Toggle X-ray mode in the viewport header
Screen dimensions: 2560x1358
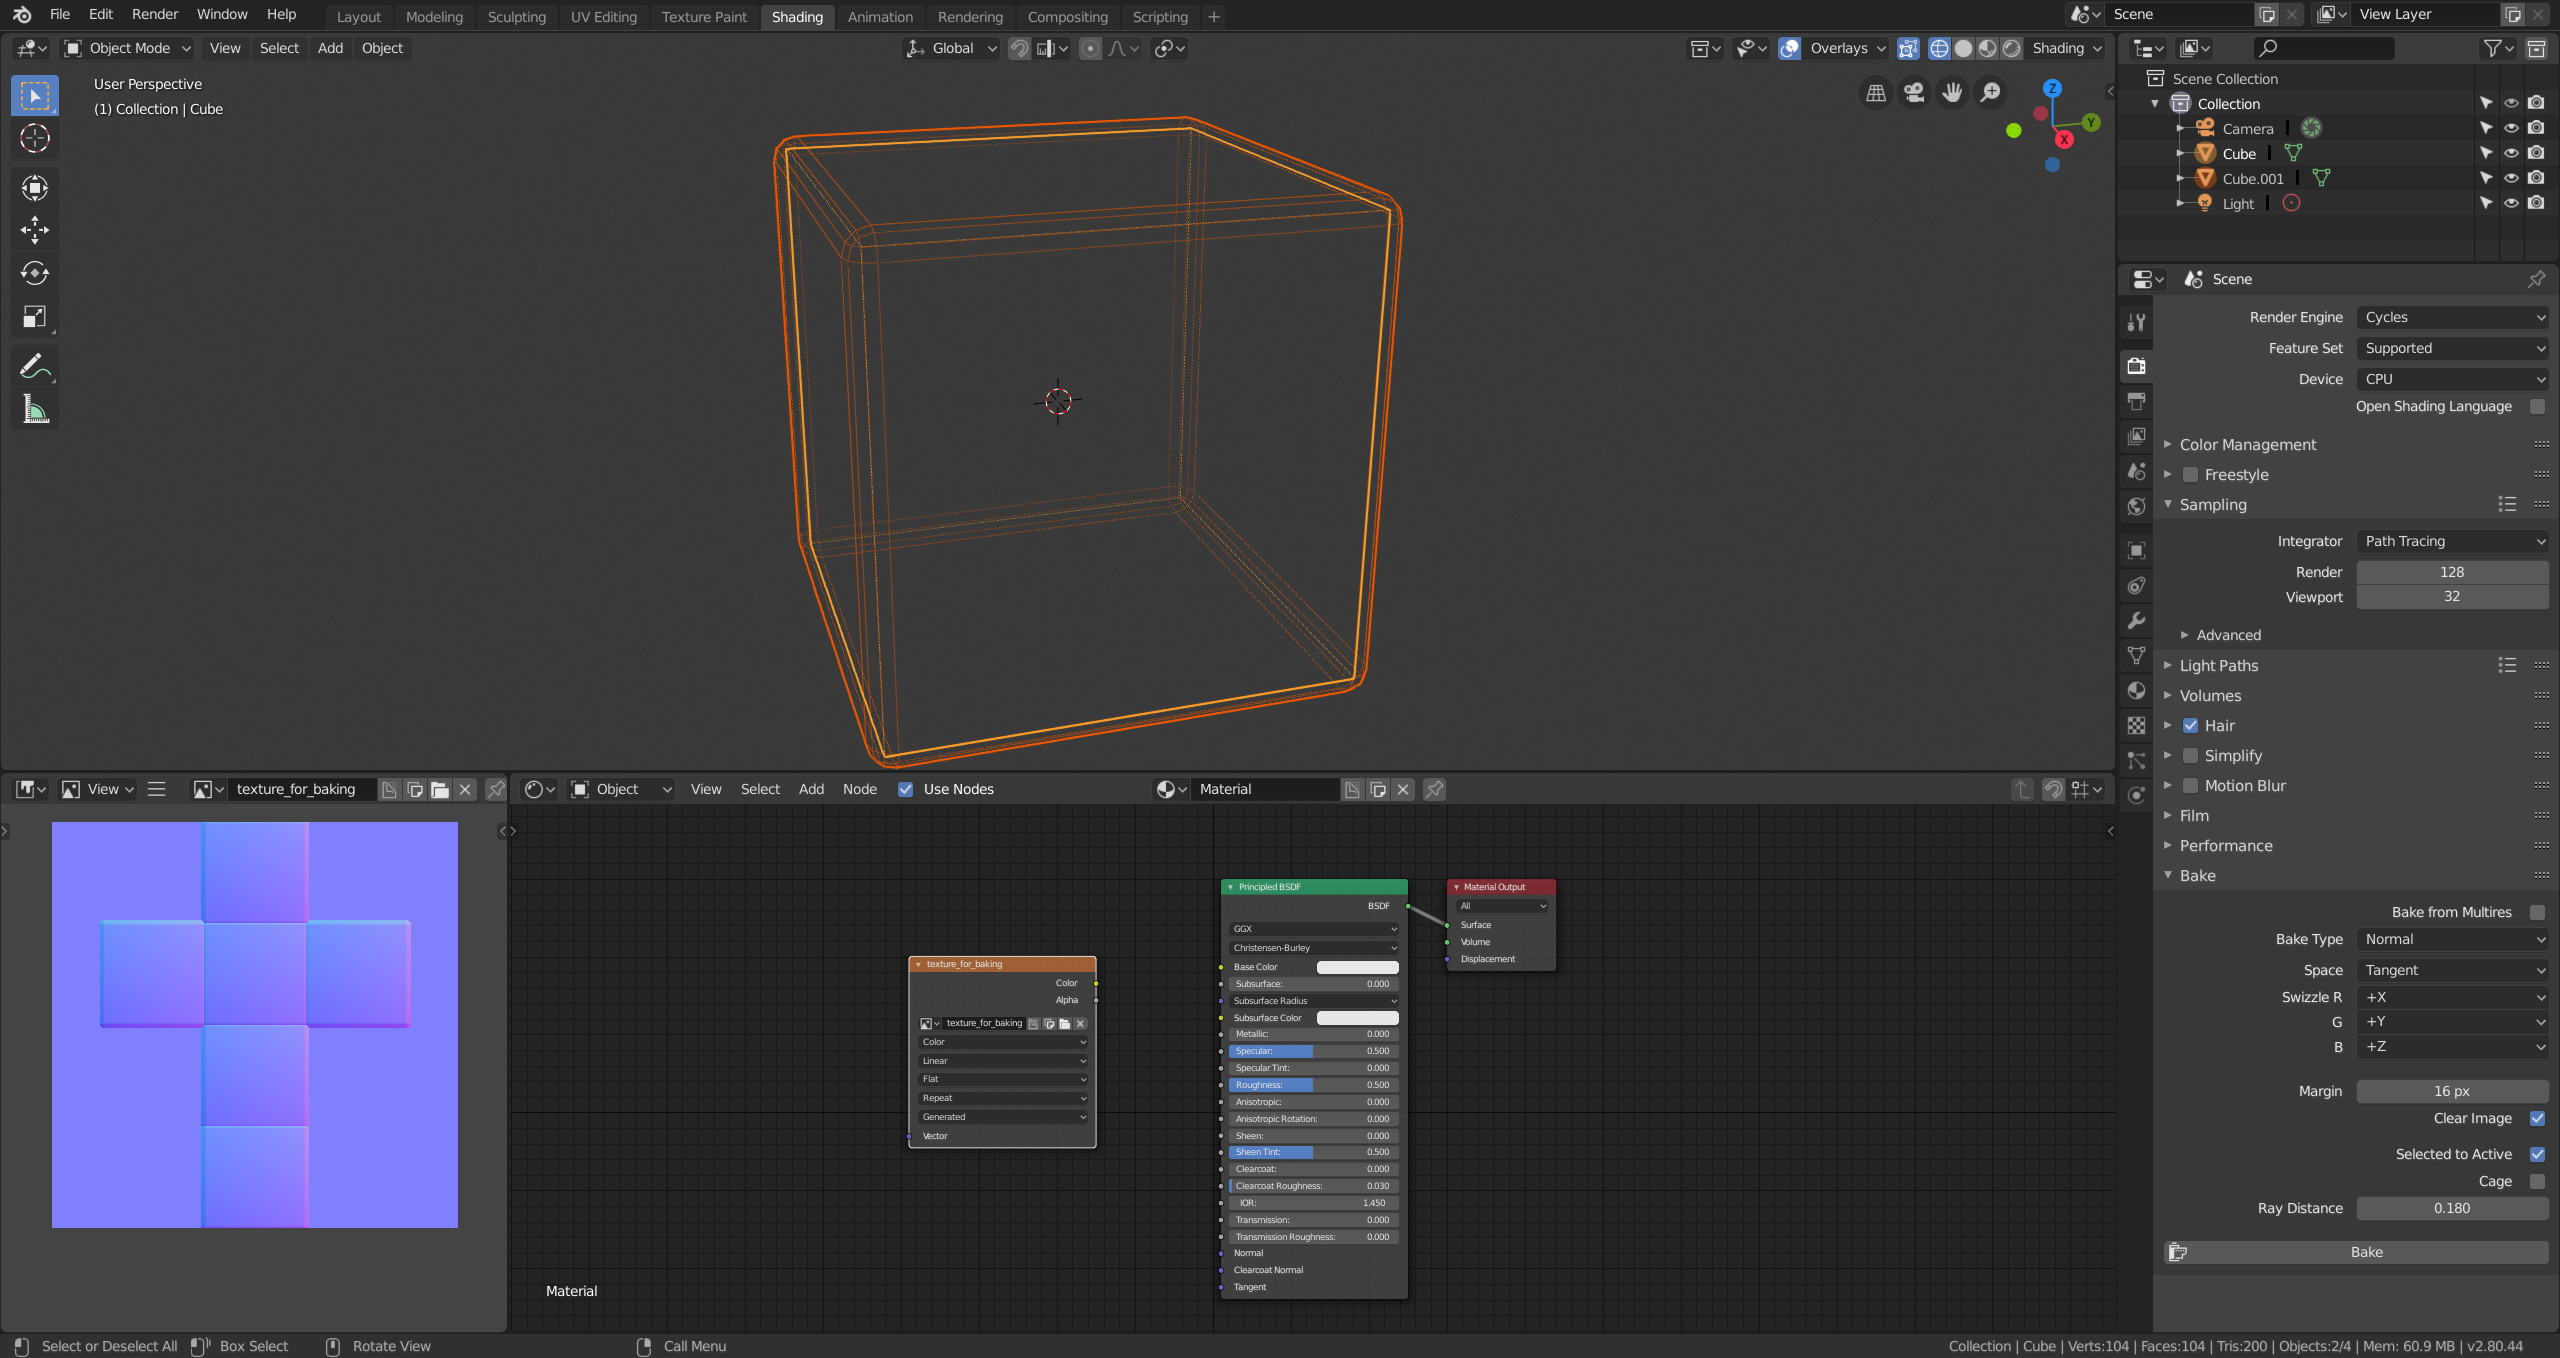click(1909, 48)
